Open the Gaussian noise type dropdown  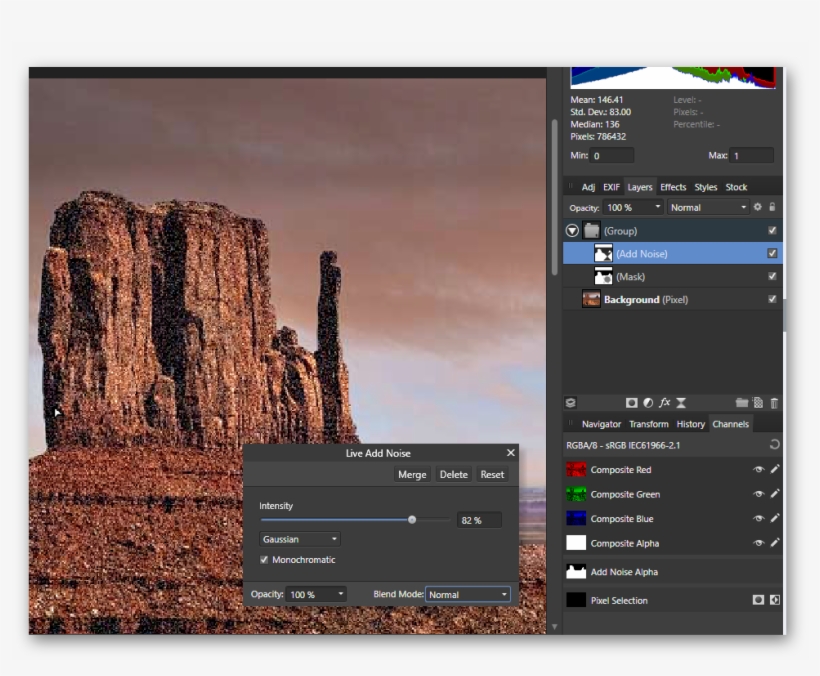300,539
